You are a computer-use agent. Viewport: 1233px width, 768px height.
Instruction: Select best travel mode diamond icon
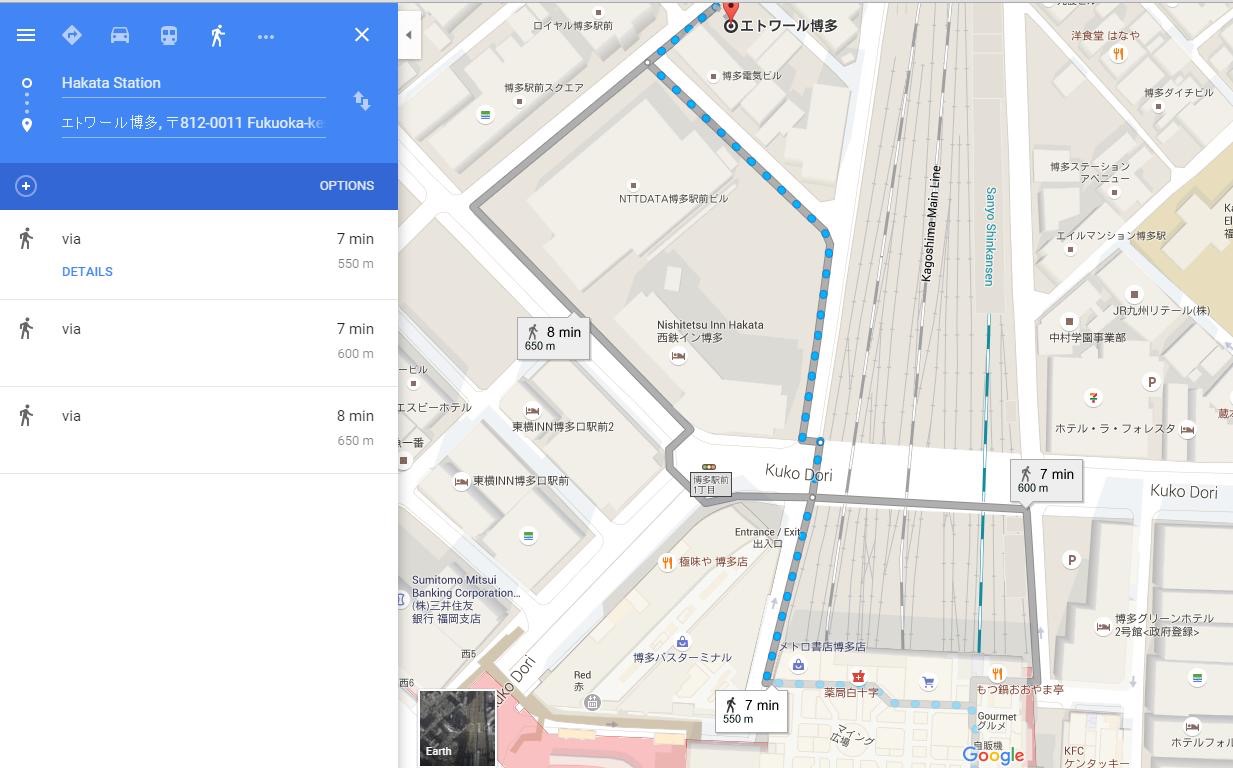click(72, 35)
